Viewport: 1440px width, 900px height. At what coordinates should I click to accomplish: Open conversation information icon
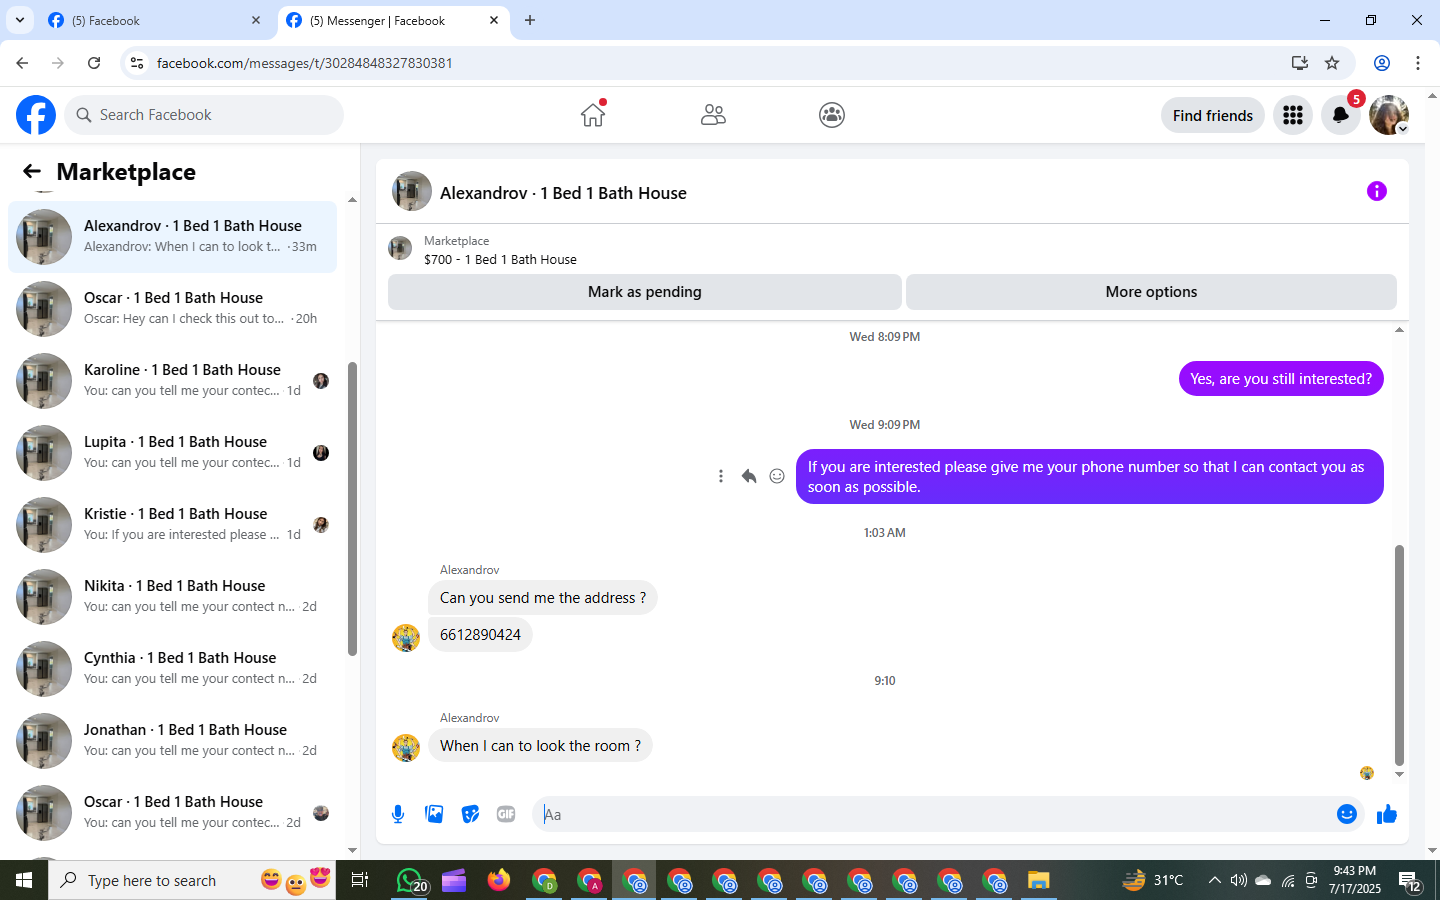pyautogui.click(x=1377, y=191)
